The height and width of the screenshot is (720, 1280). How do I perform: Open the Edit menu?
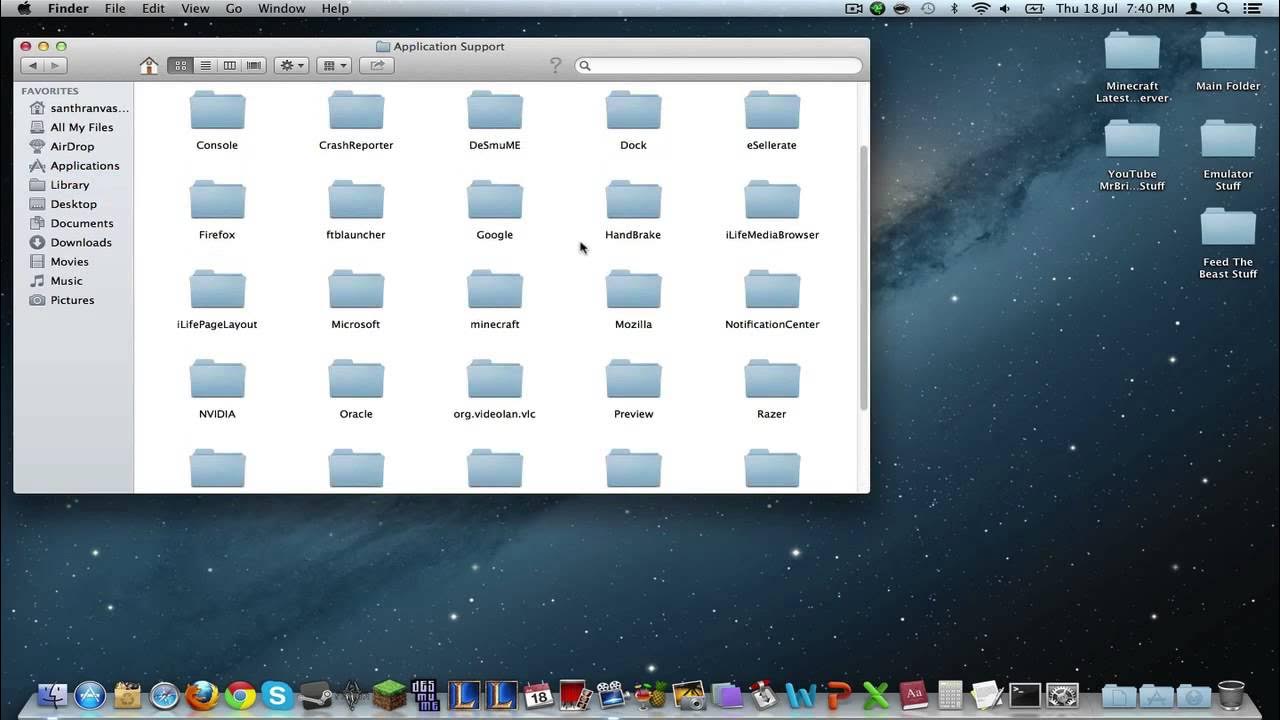point(153,8)
